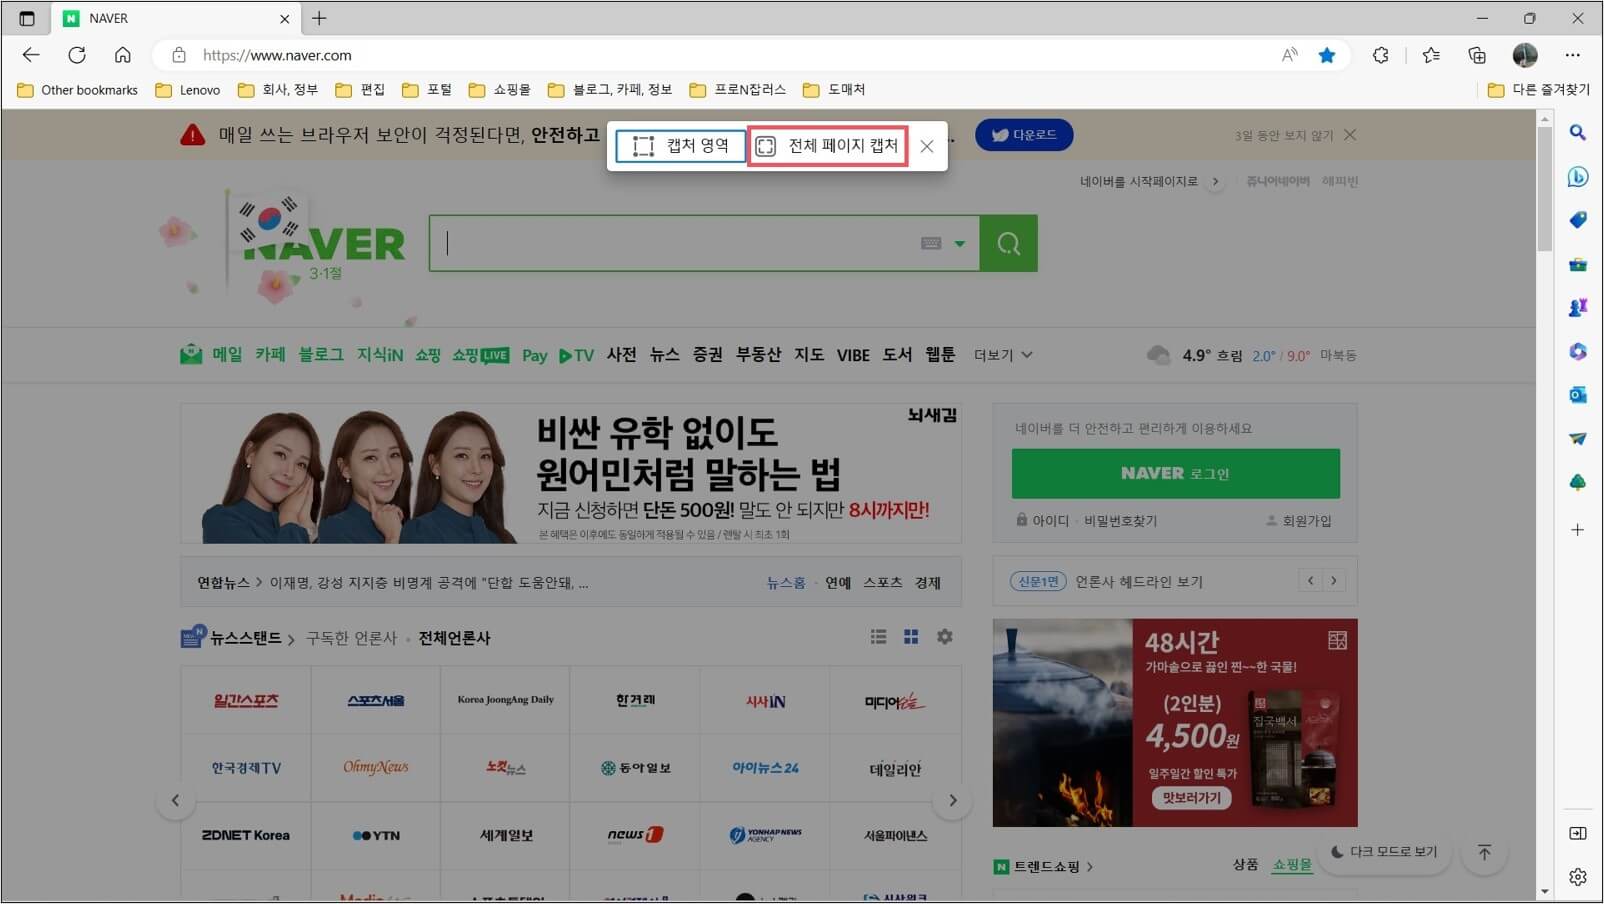Toggle 다크 모드로 보기 dark mode
Screen dimensions: 1604x904
(x=1384, y=852)
